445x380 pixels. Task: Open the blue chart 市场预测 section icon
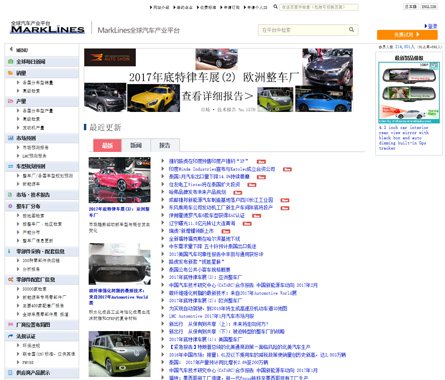pyautogui.click(x=11, y=138)
